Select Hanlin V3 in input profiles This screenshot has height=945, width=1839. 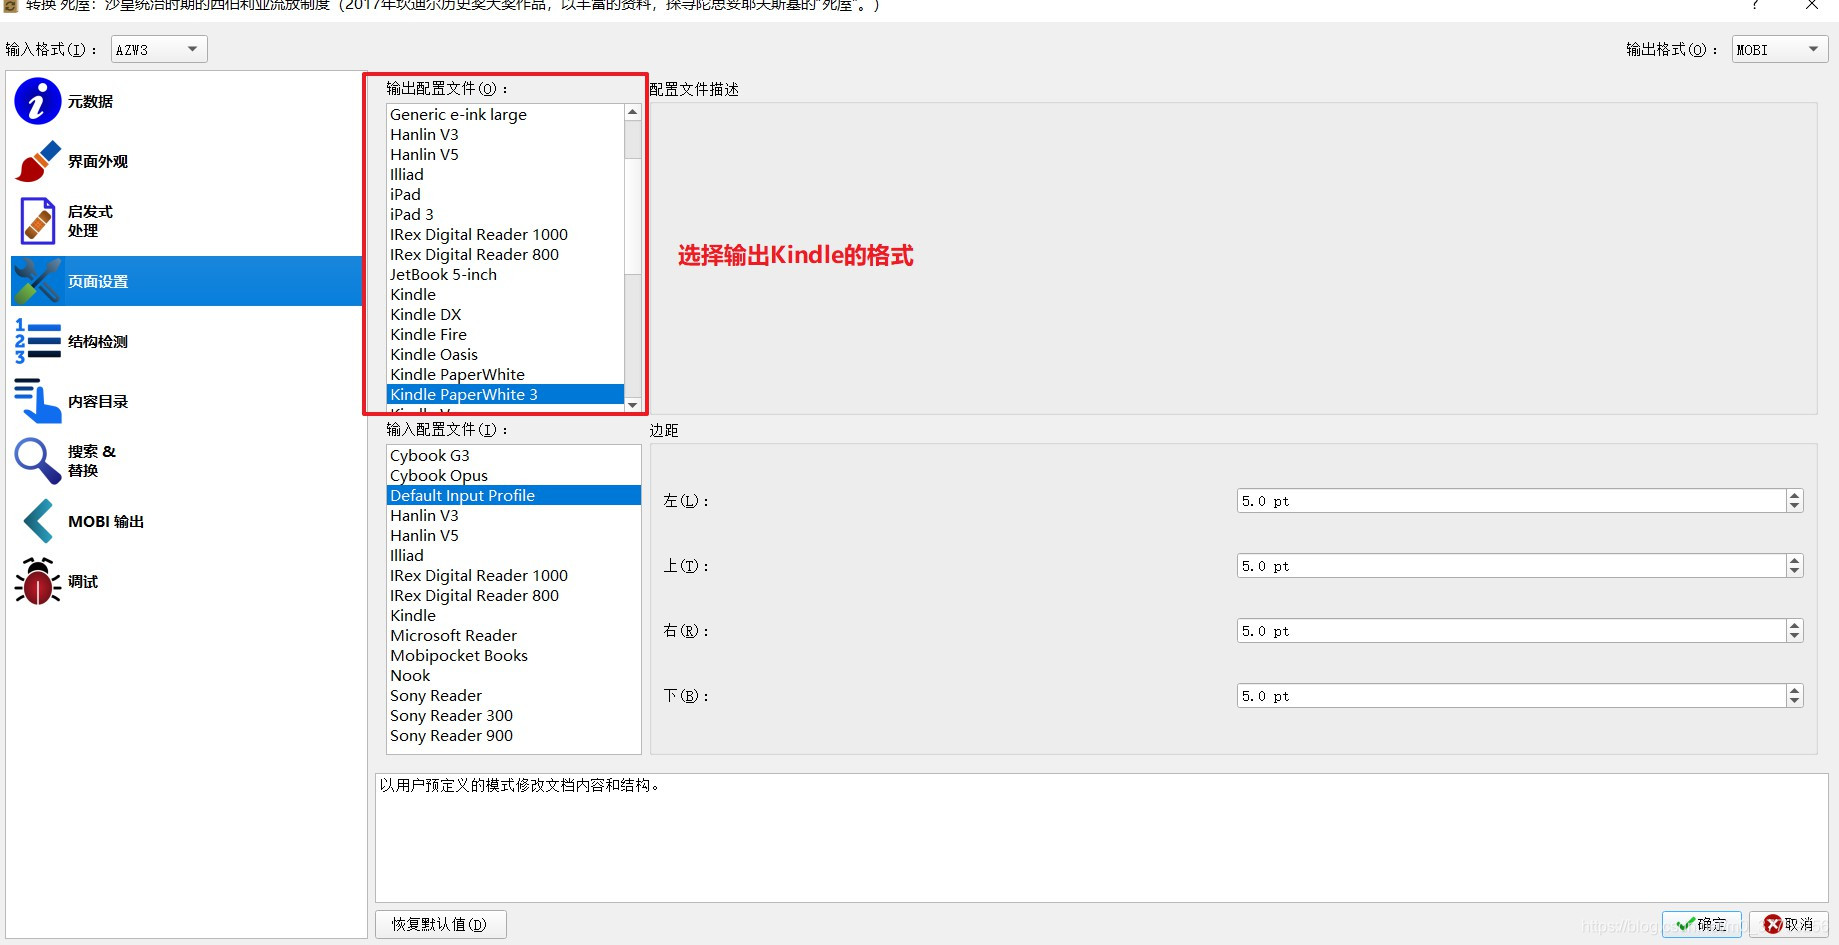point(514,515)
